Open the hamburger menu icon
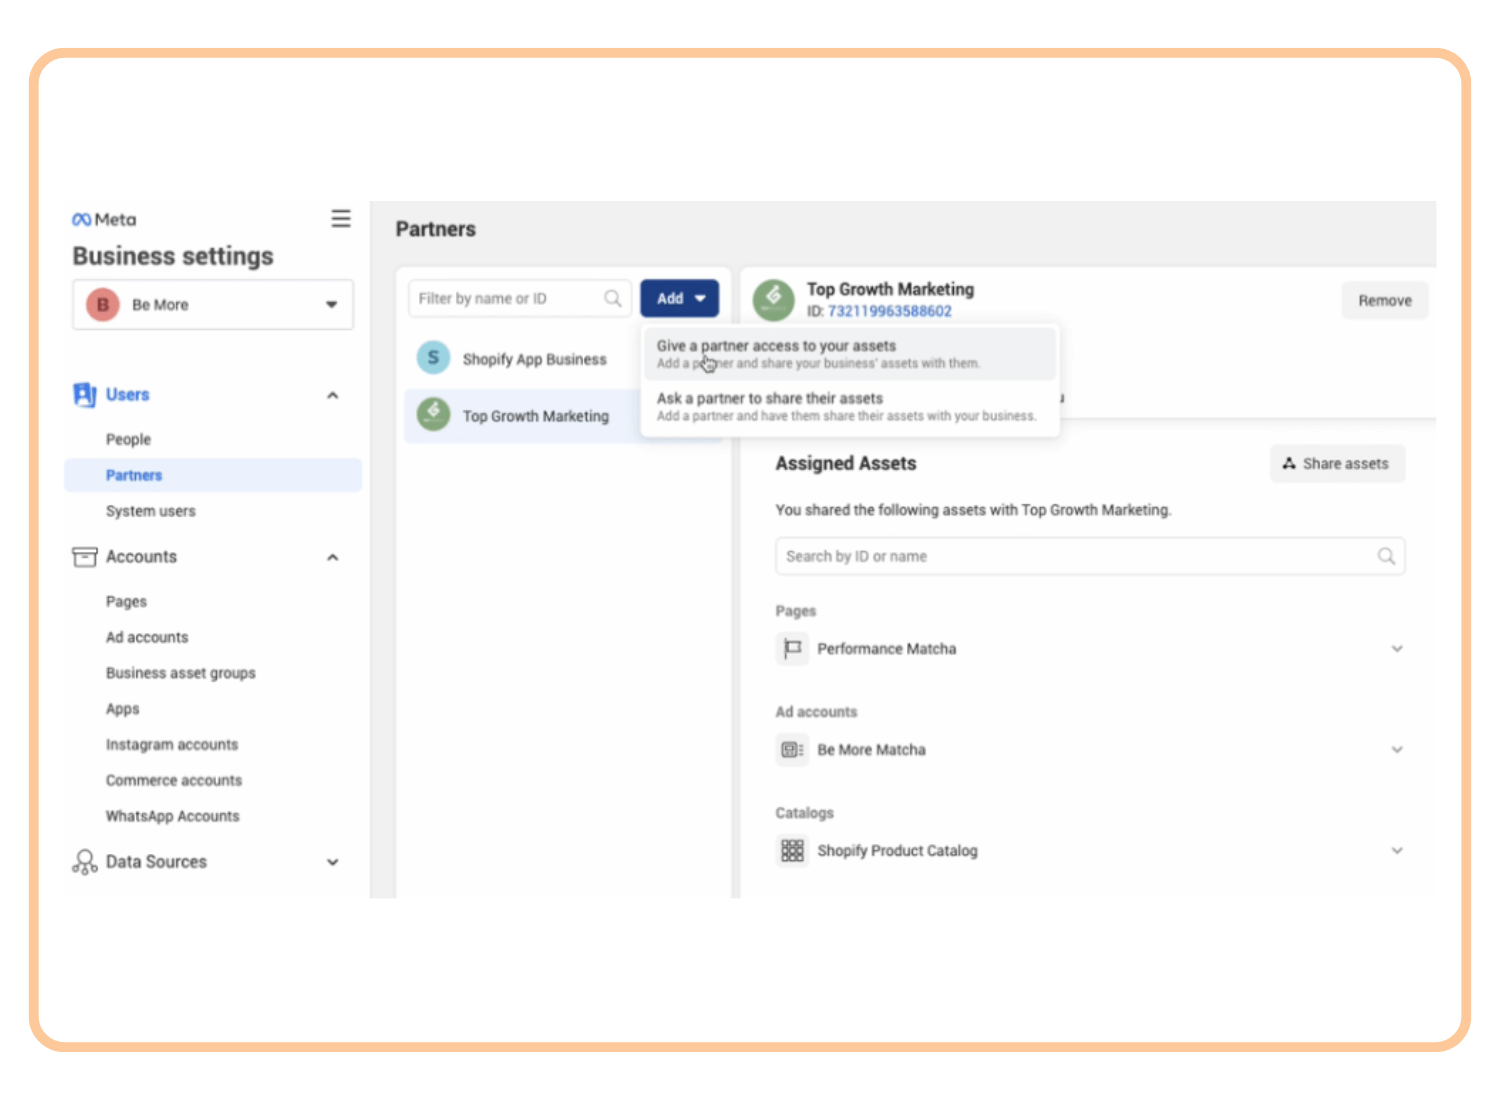This screenshot has width=1500, height=1100. (341, 218)
